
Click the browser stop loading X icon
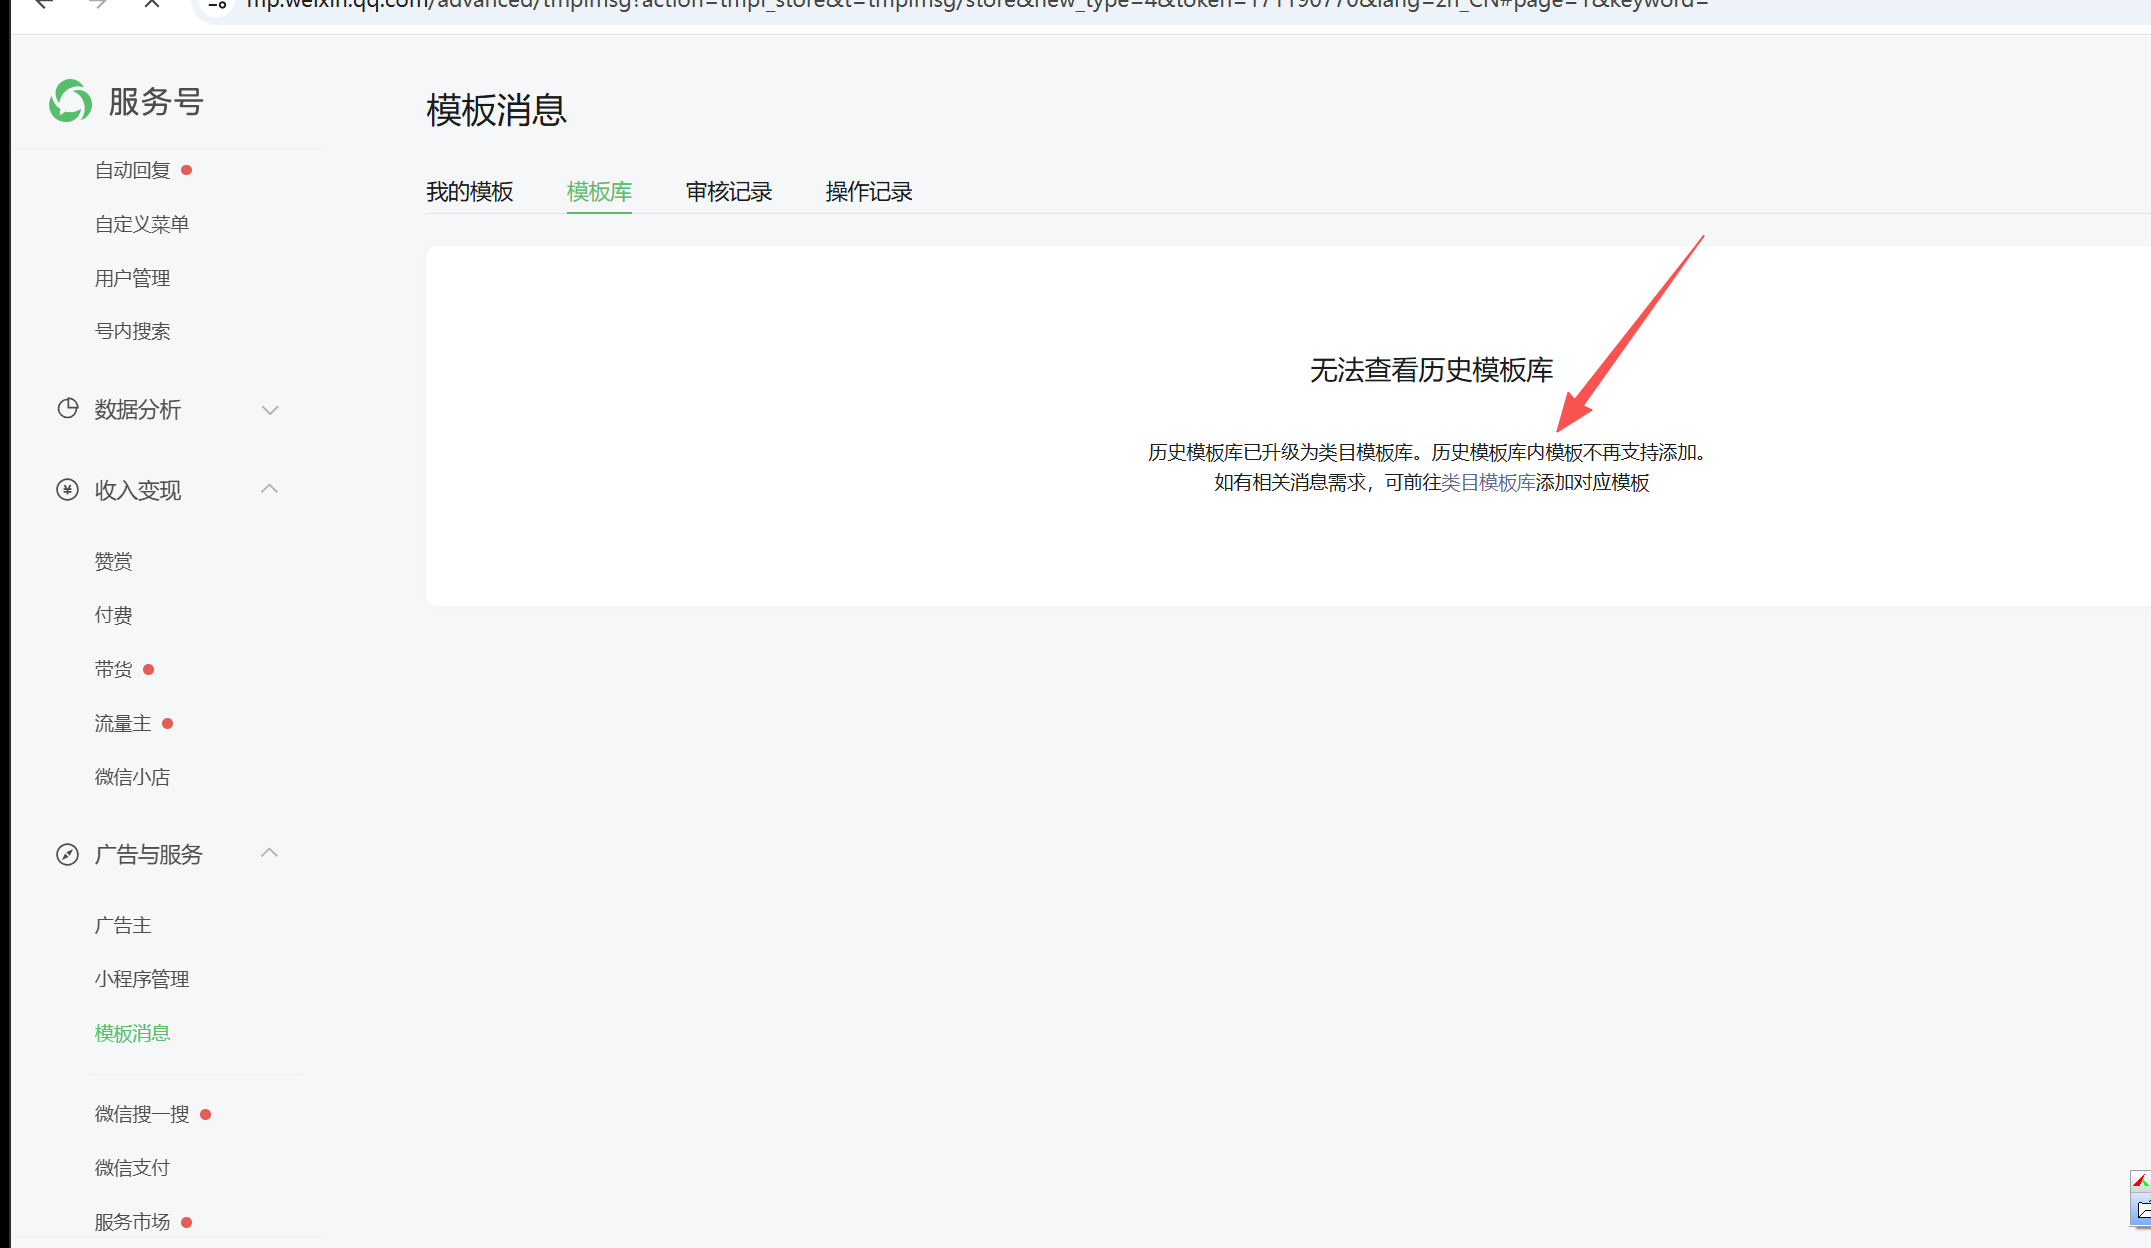tap(152, 4)
